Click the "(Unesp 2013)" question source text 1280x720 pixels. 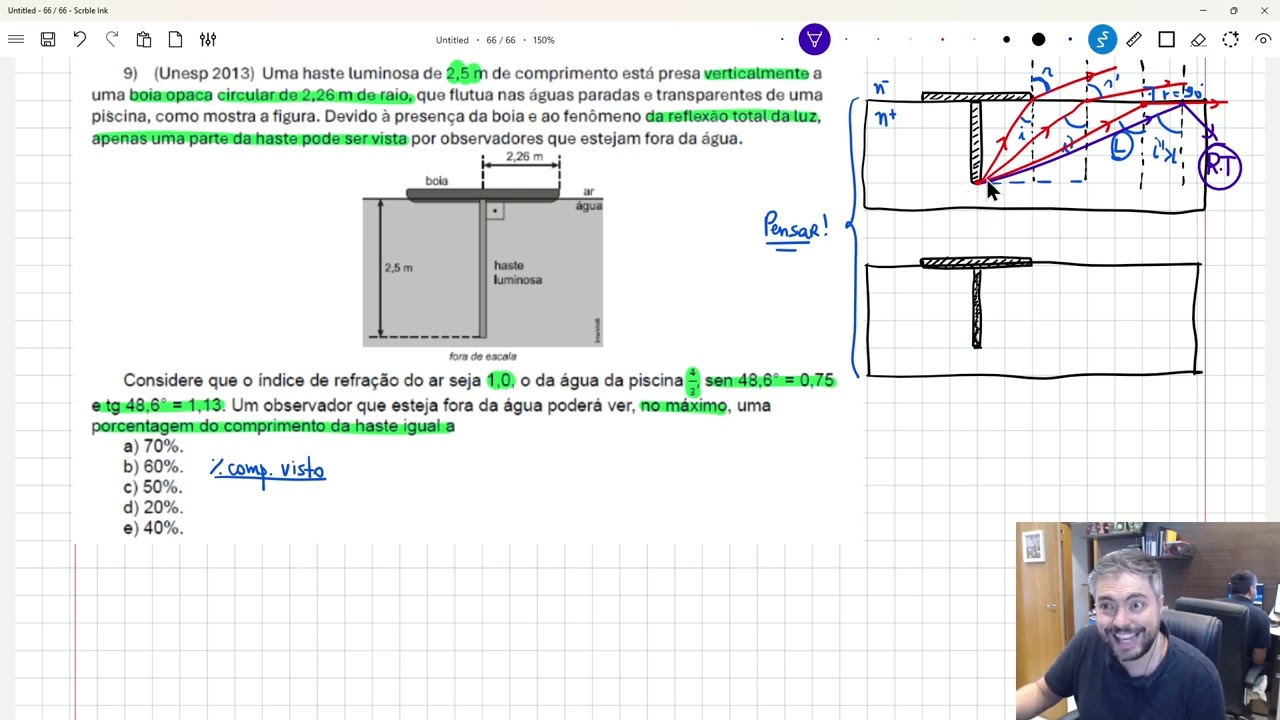pyautogui.click(x=204, y=74)
